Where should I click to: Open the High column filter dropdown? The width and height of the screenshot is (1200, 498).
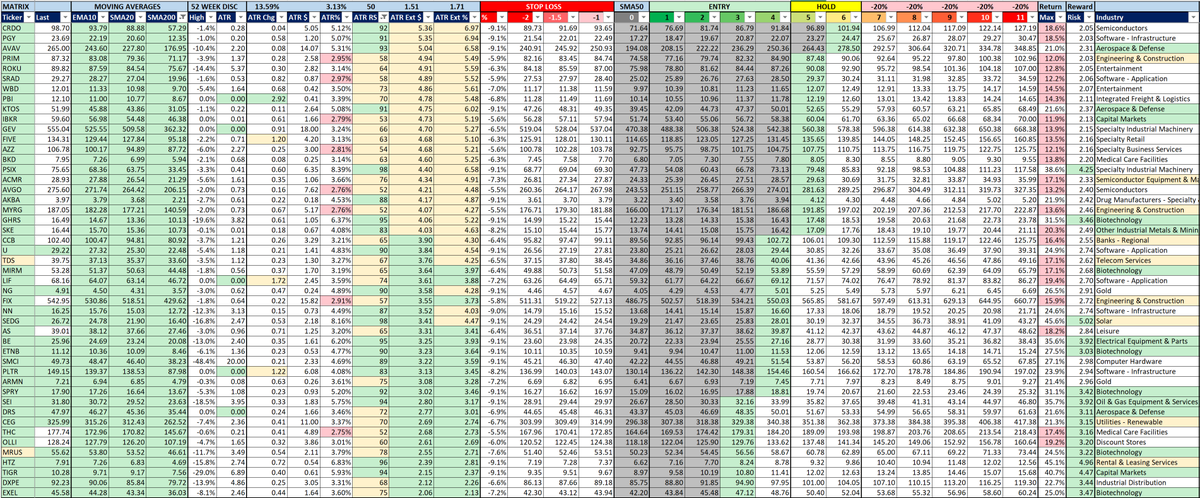211,17
